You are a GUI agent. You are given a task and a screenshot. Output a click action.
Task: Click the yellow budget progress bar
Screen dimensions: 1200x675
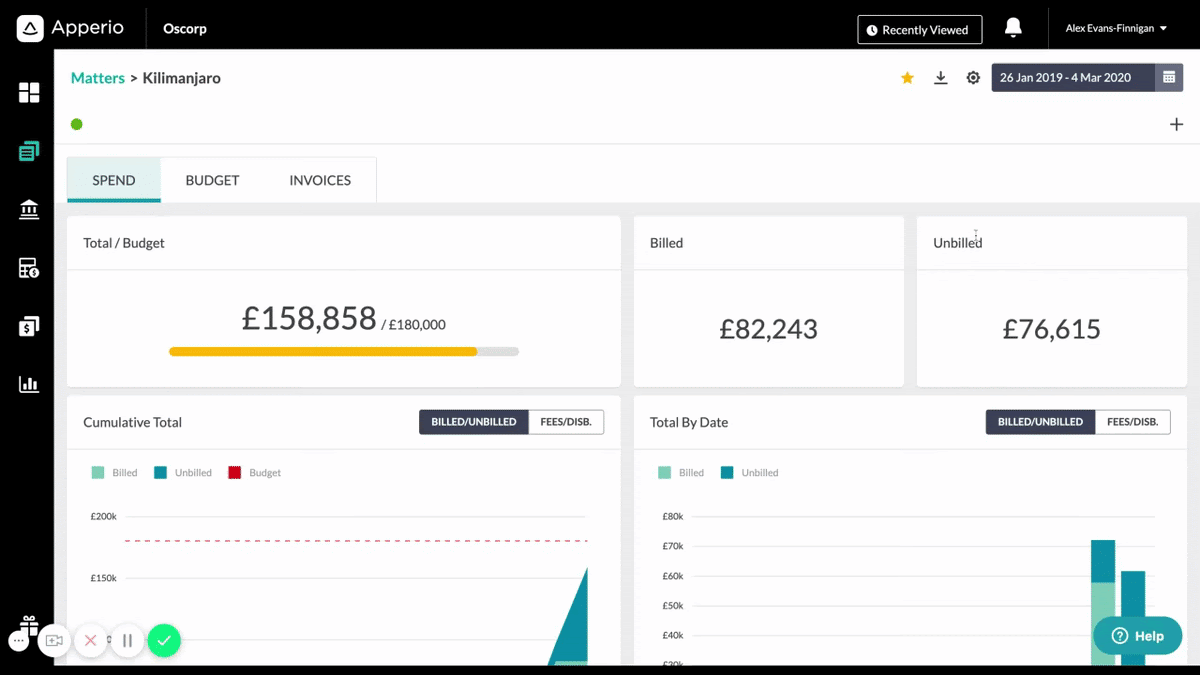(323, 352)
